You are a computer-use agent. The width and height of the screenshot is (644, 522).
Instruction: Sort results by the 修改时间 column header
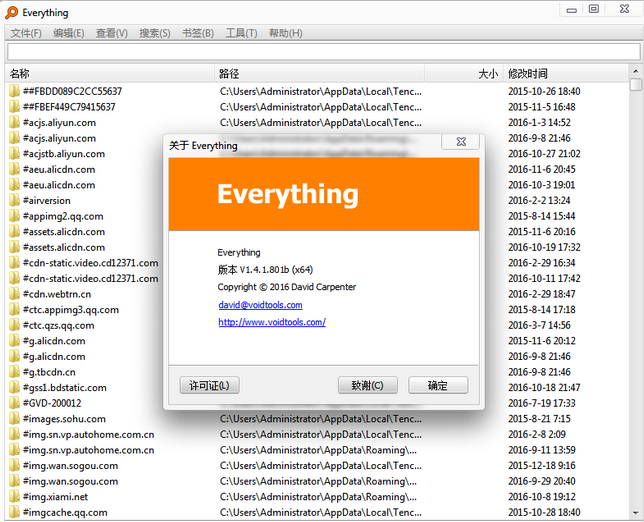point(528,73)
